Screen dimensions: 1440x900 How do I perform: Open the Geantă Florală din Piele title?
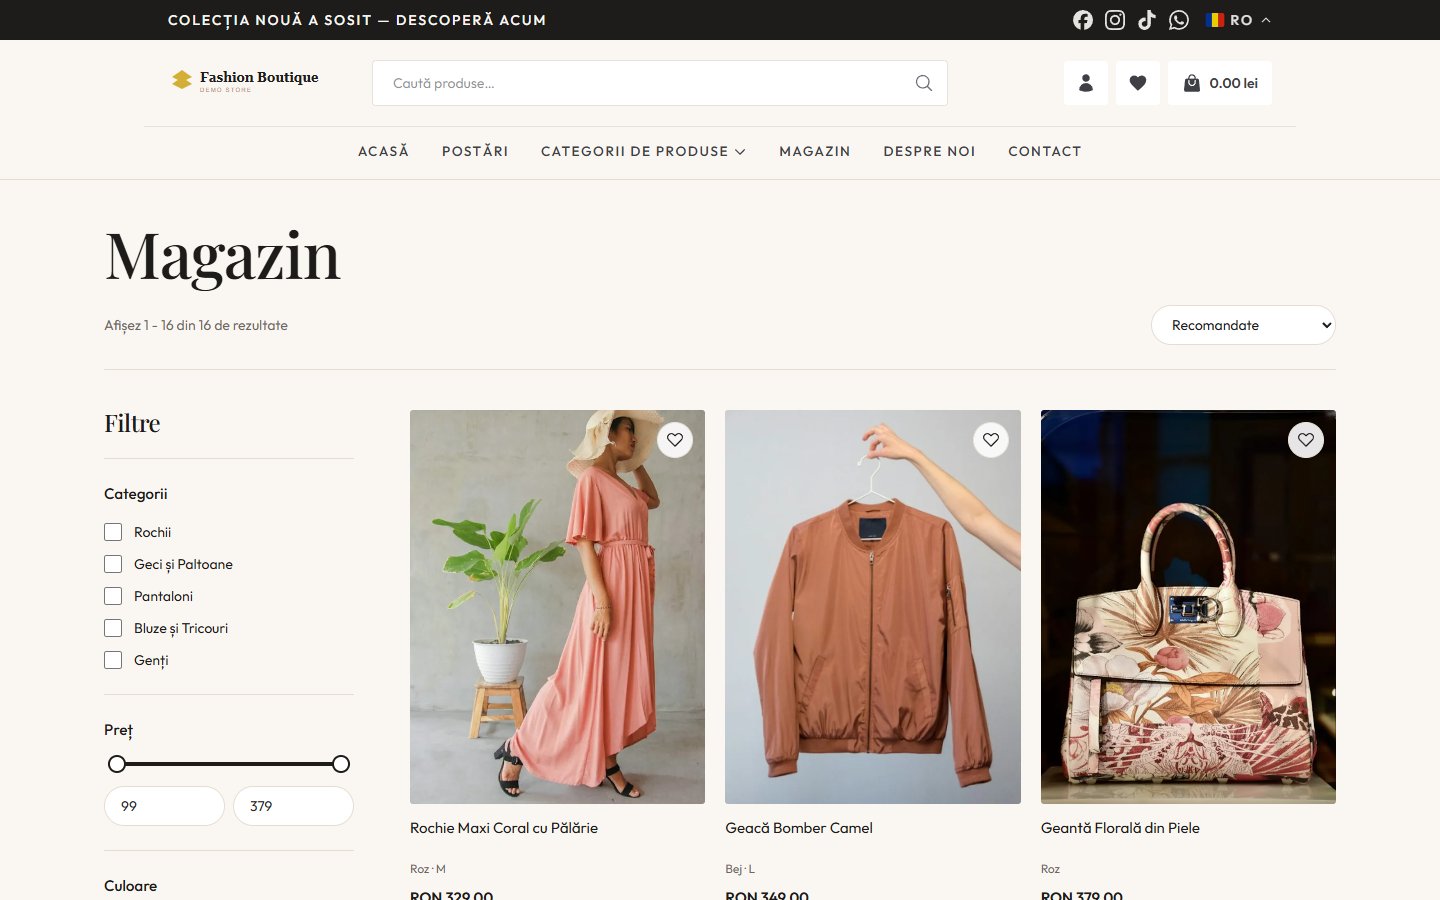click(1120, 828)
